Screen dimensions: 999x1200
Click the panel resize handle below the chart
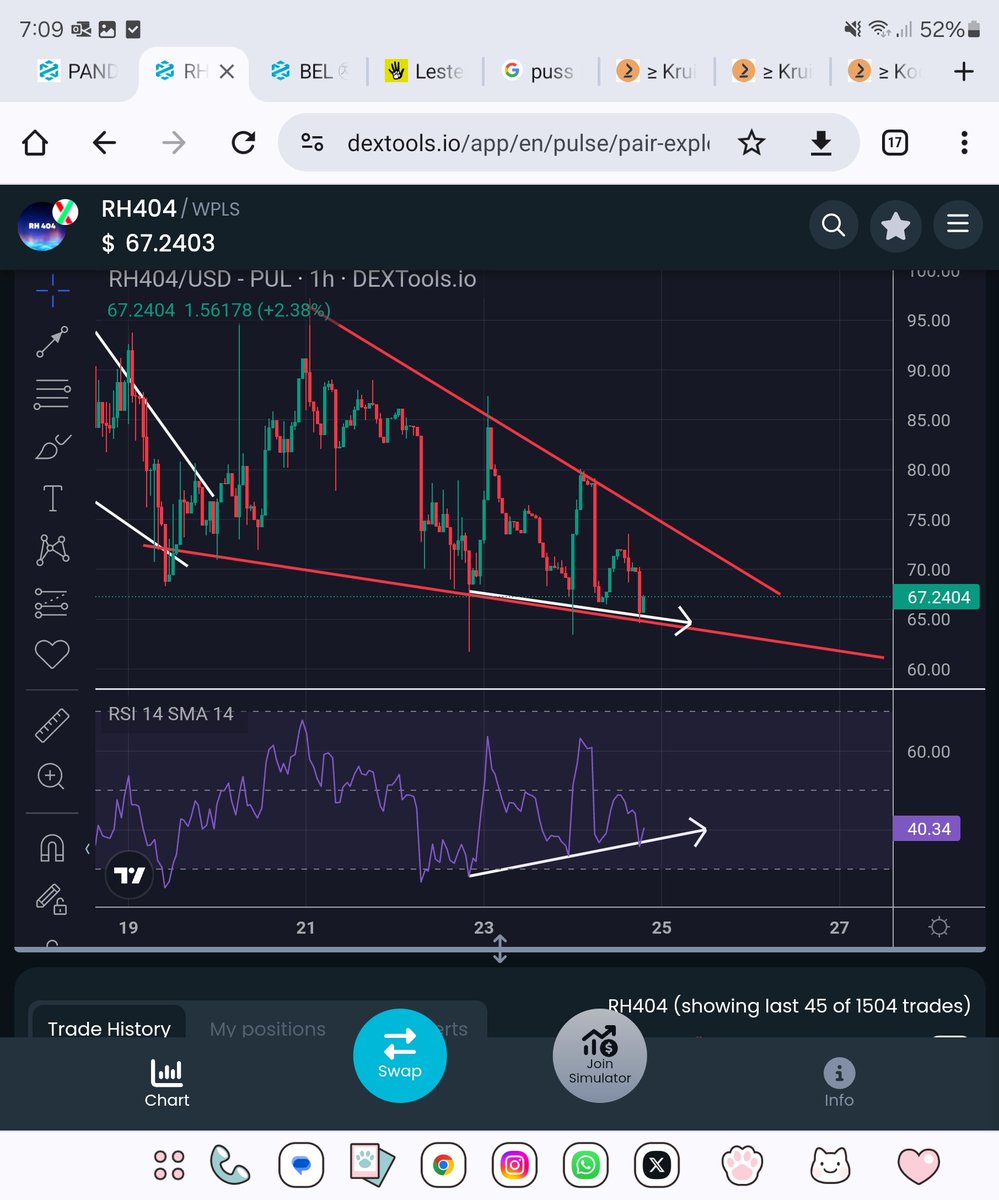point(500,948)
